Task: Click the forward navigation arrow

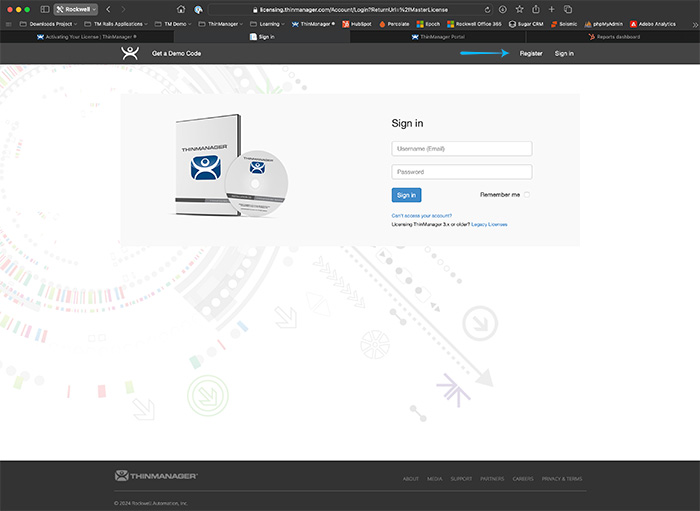Action: point(123,9)
